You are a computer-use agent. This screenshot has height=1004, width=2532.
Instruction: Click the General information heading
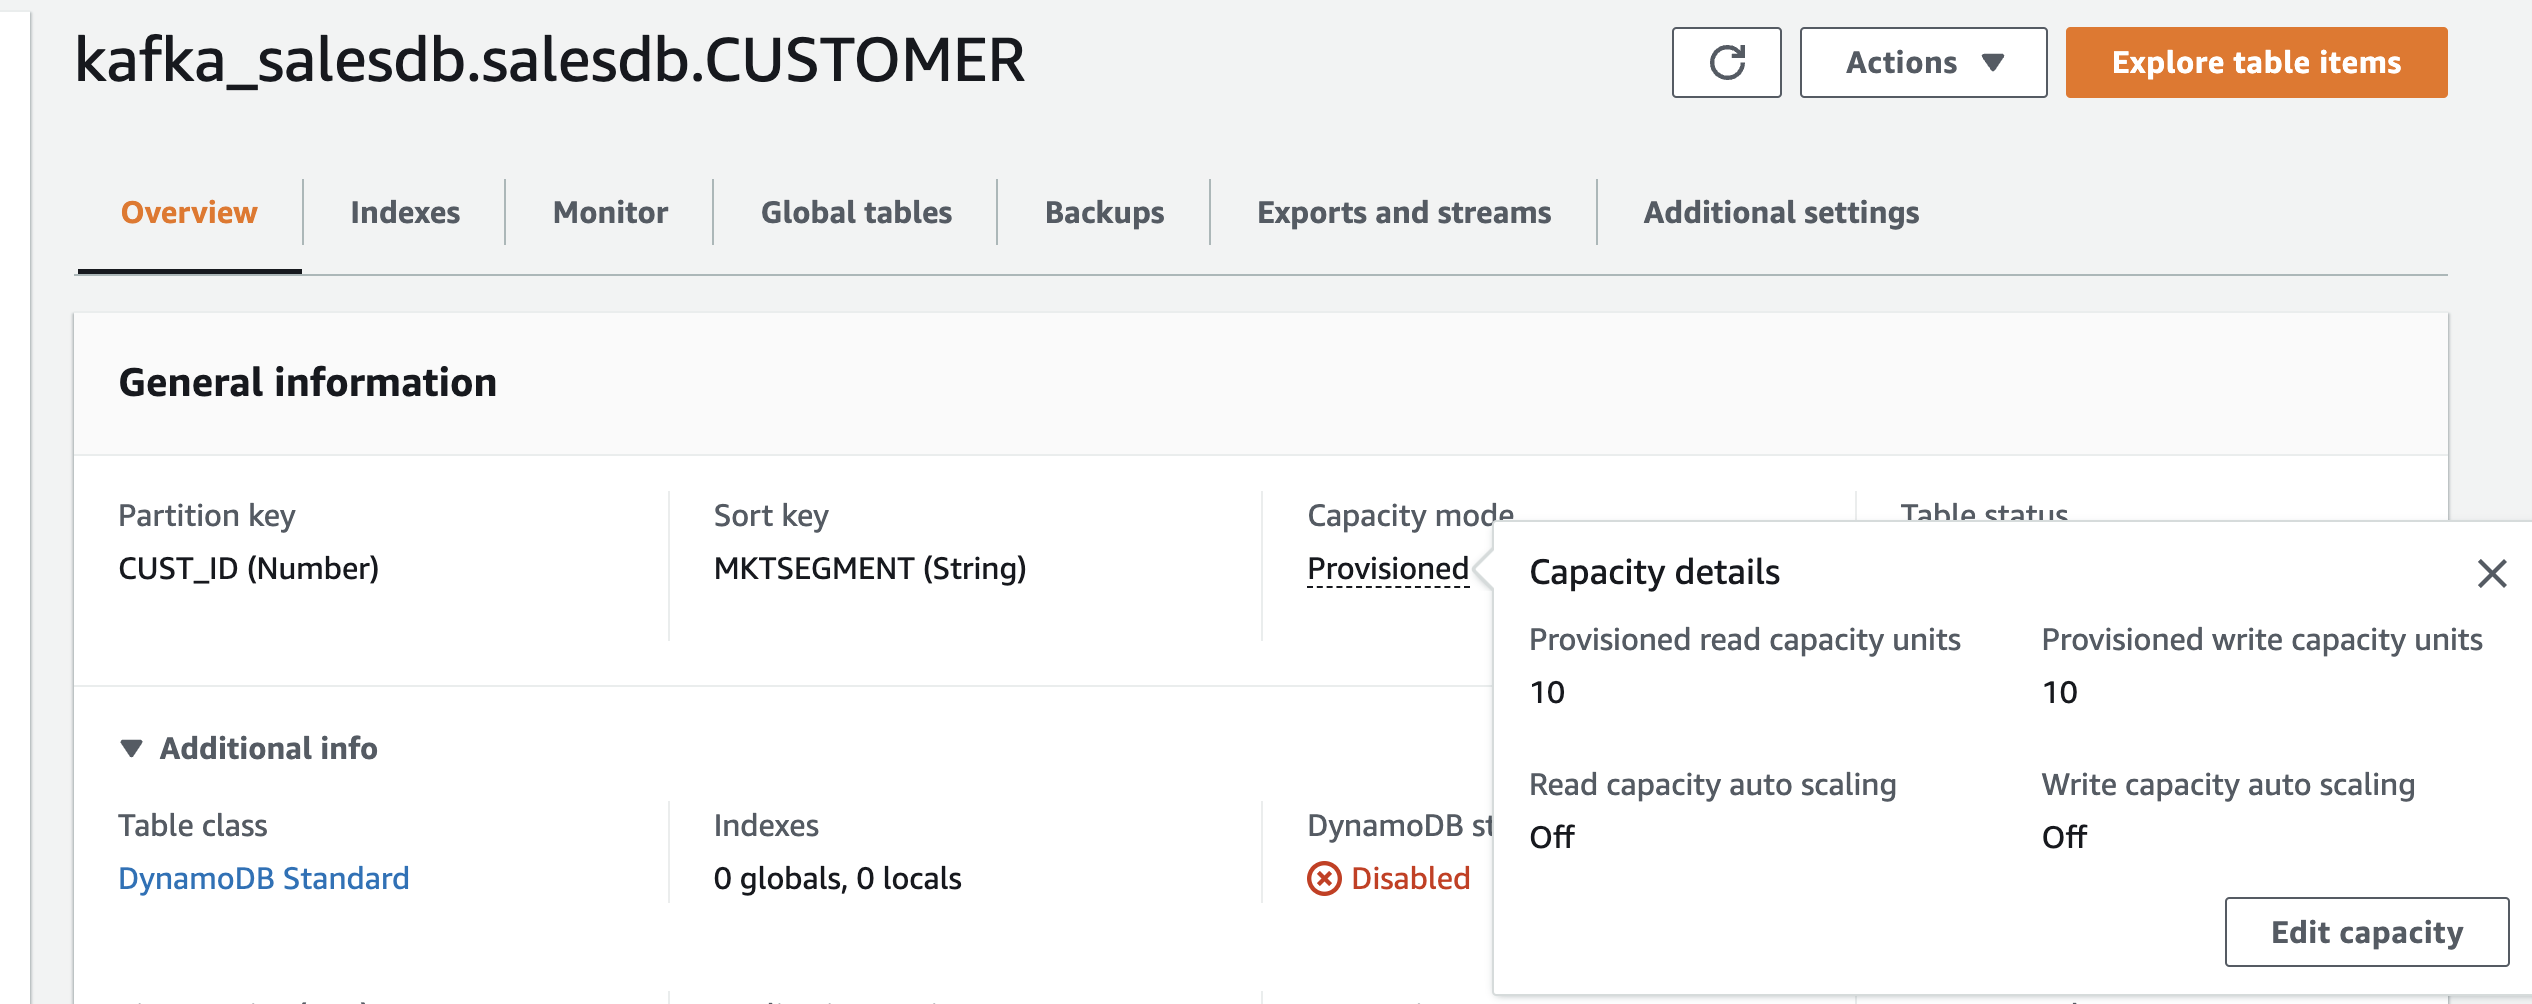click(x=308, y=382)
